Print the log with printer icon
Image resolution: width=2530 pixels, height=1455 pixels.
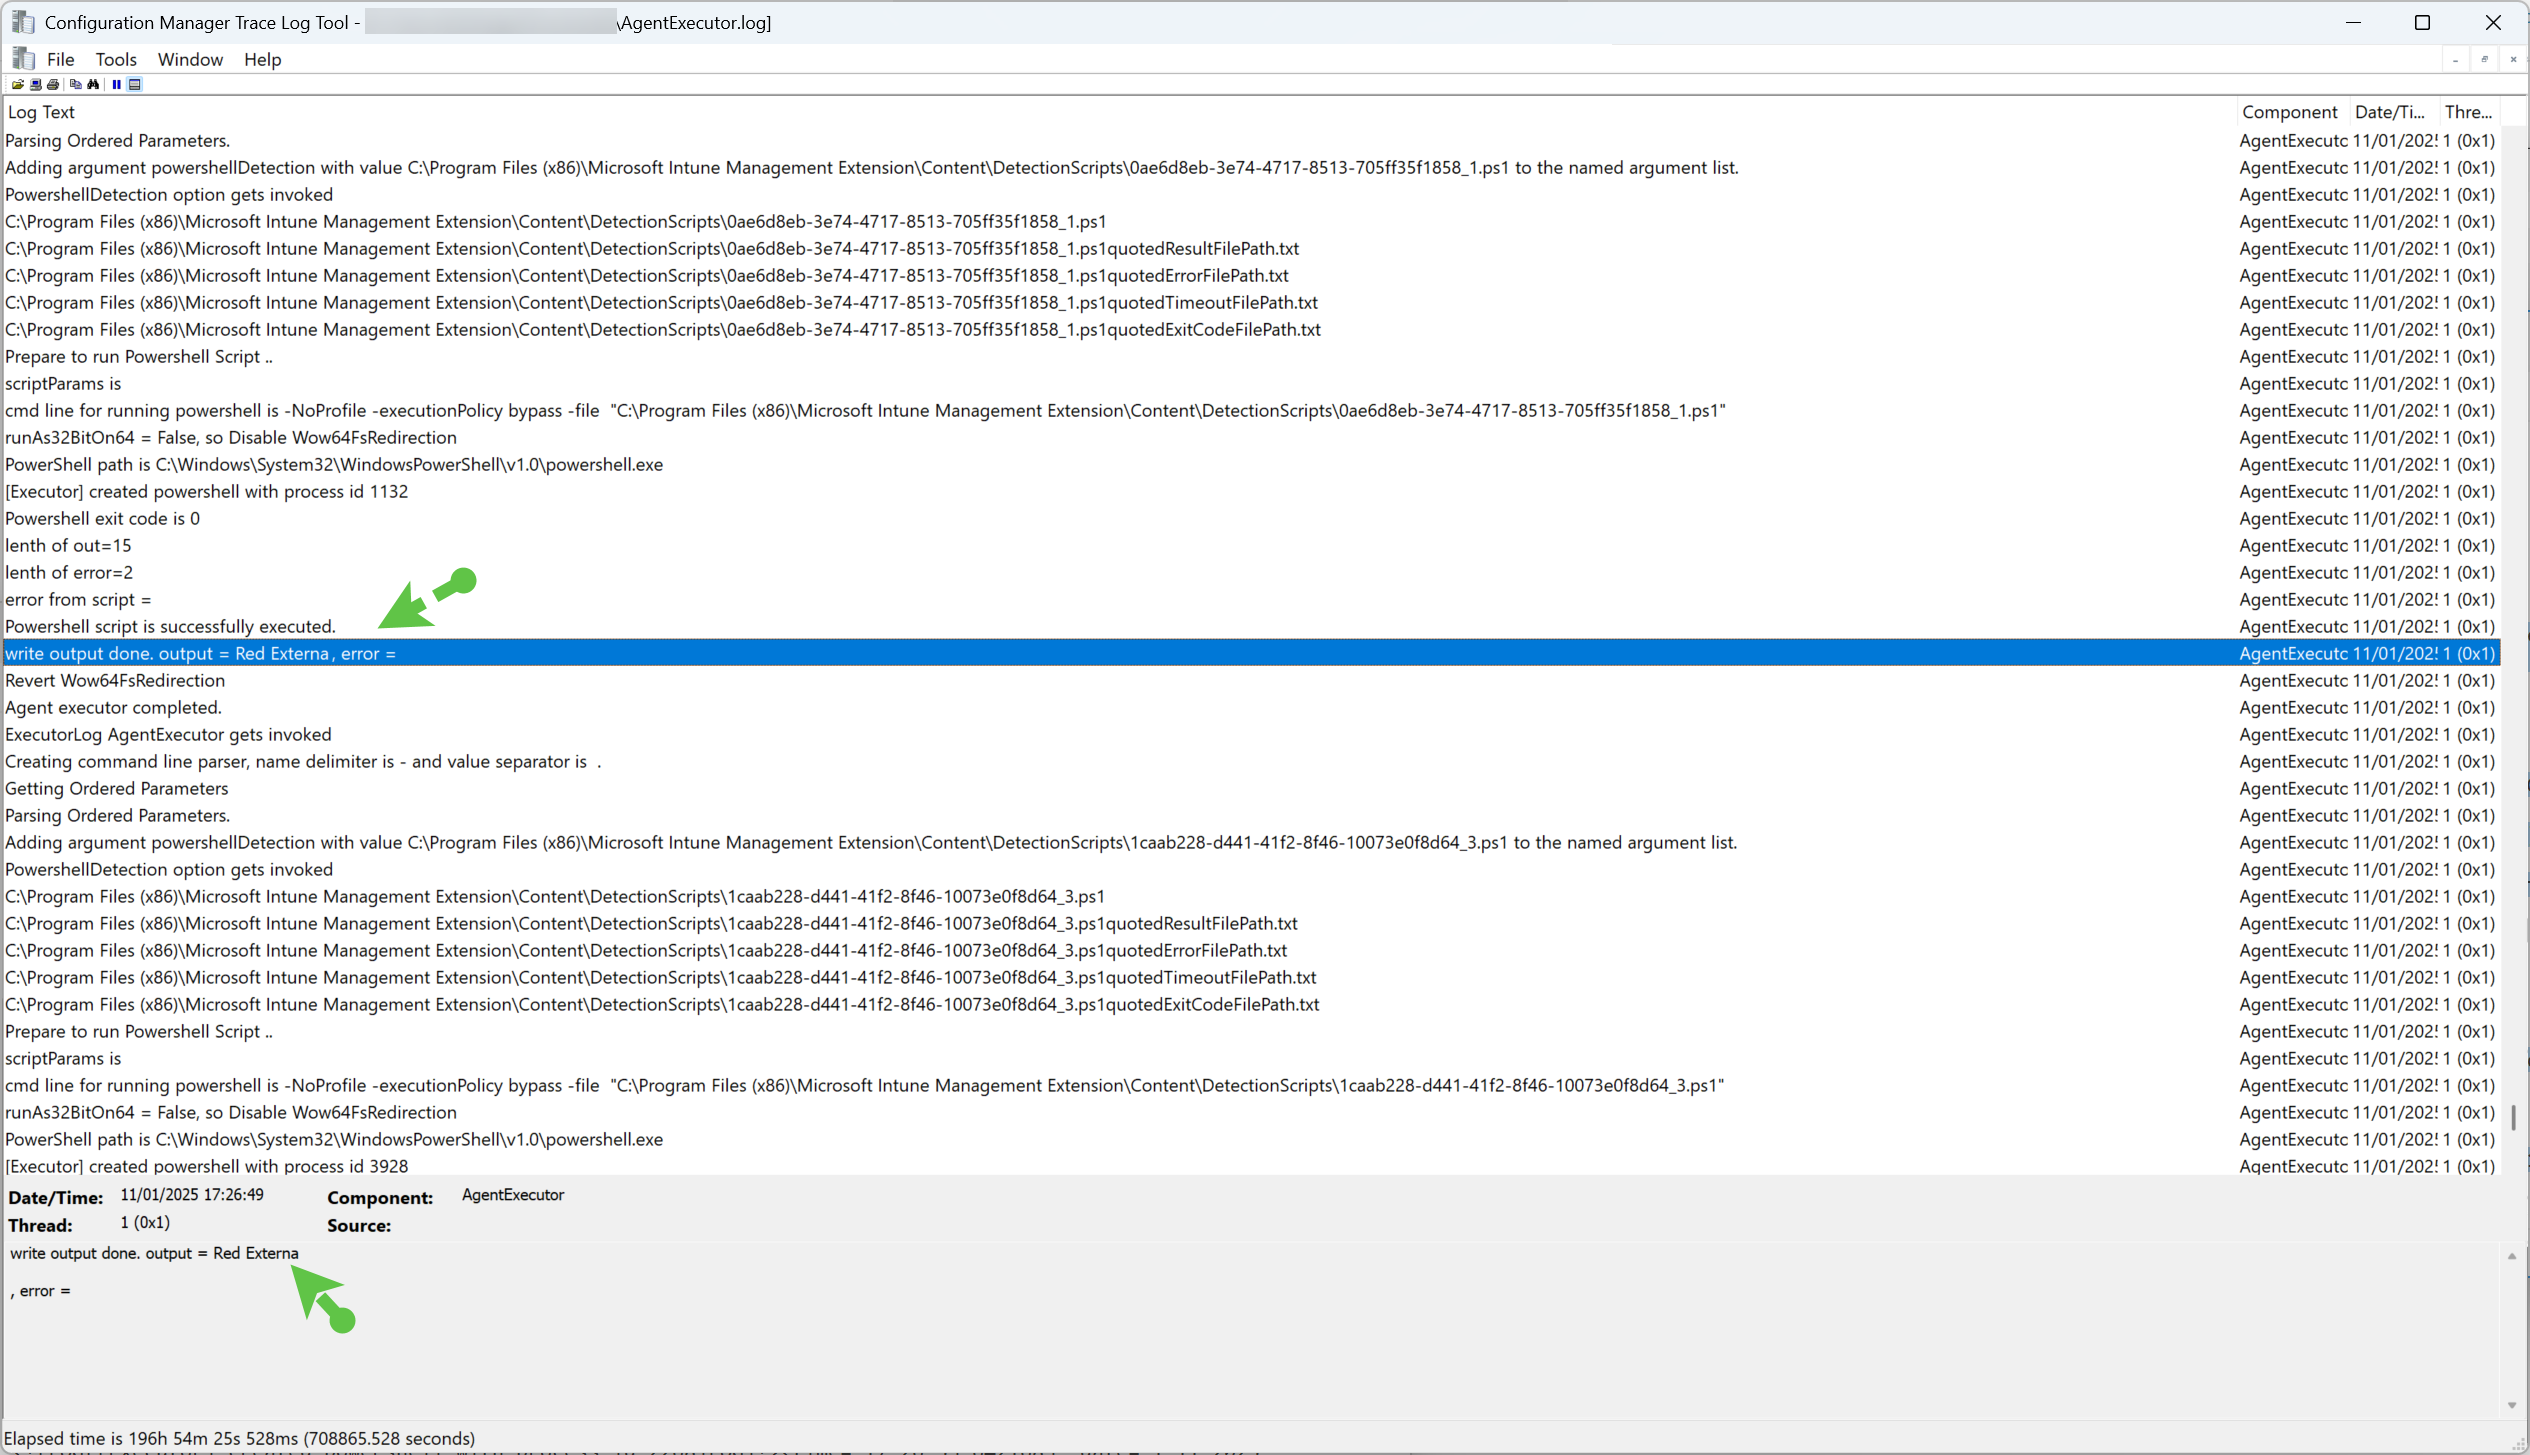pyautogui.click(x=53, y=85)
